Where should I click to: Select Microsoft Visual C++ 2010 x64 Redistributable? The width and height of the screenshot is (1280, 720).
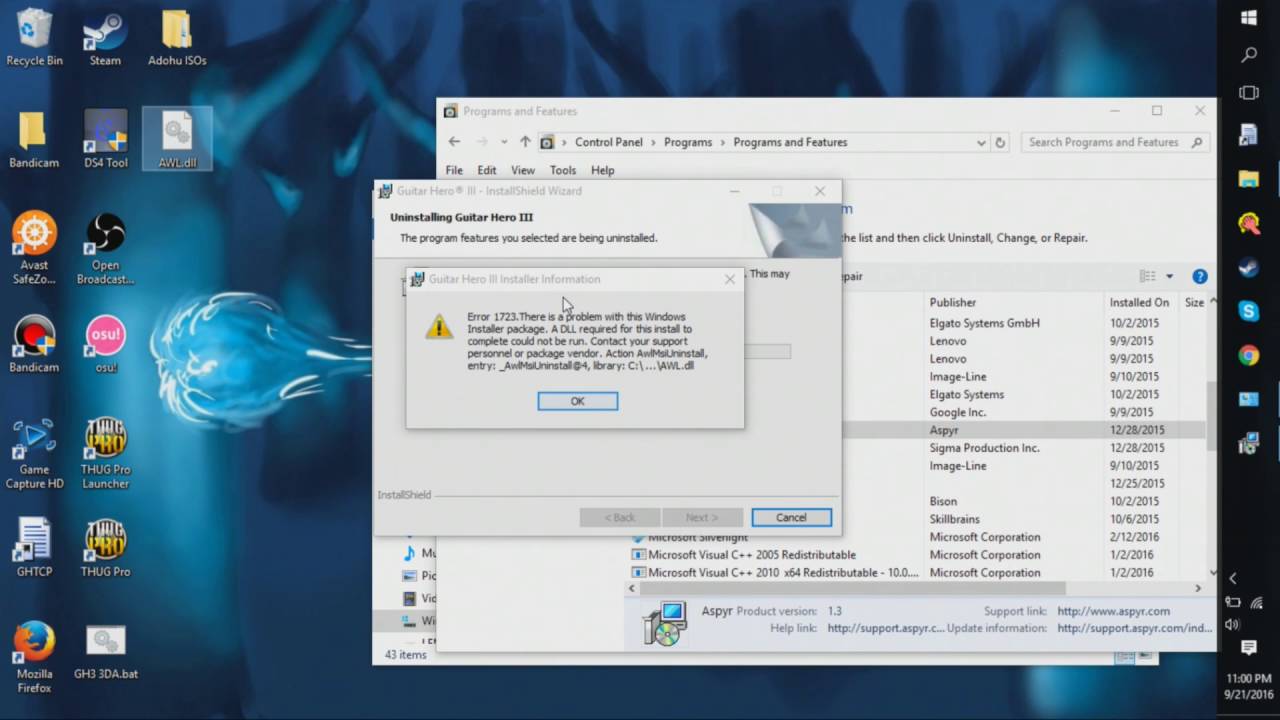pyautogui.click(x=783, y=573)
